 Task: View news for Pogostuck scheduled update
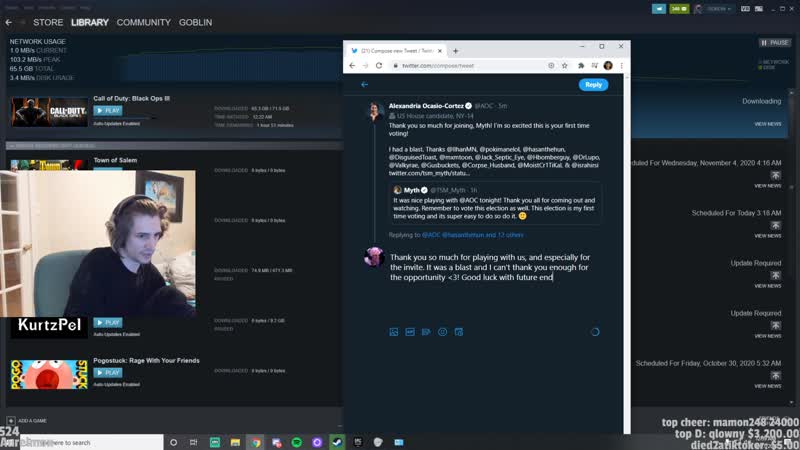[x=767, y=386]
